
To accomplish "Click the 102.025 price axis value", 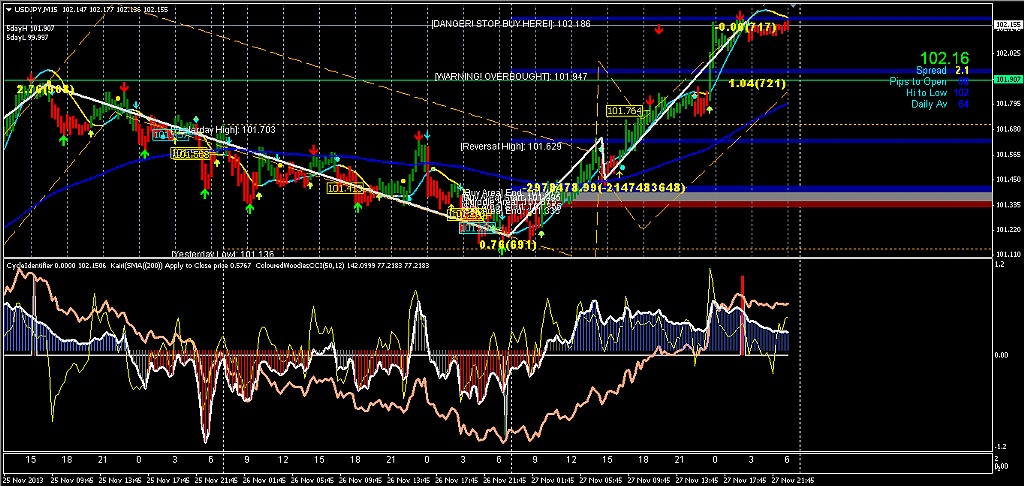I will pos(1008,52).
